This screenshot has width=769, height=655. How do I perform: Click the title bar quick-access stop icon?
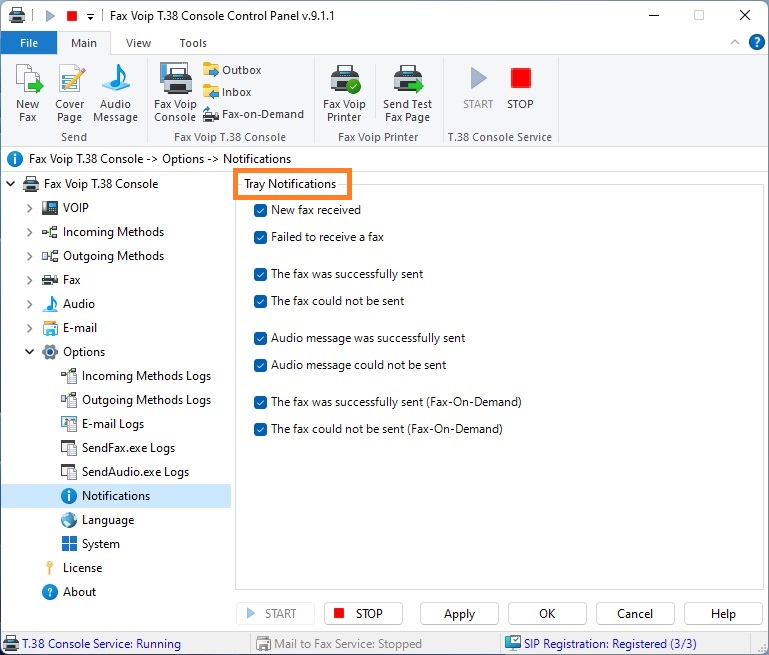click(72, 16)
